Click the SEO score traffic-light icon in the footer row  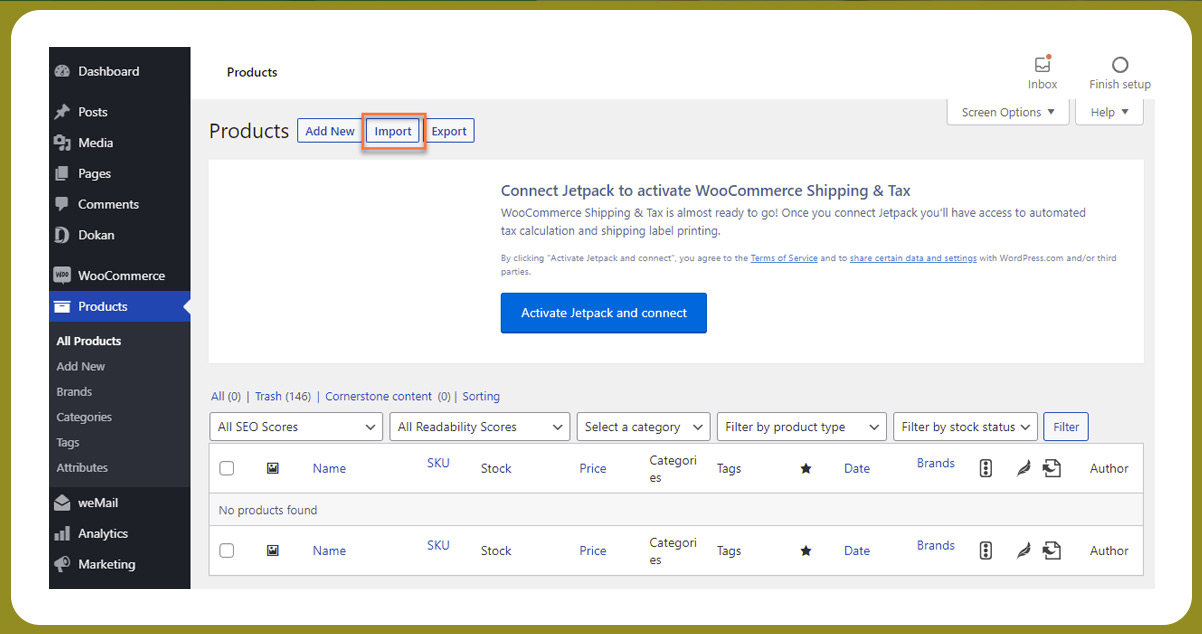[x=986, y=550]
